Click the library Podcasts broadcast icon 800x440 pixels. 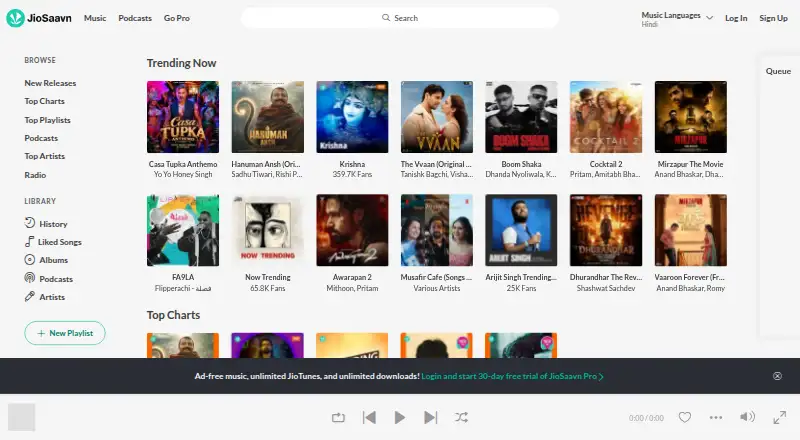click(30, 278)
